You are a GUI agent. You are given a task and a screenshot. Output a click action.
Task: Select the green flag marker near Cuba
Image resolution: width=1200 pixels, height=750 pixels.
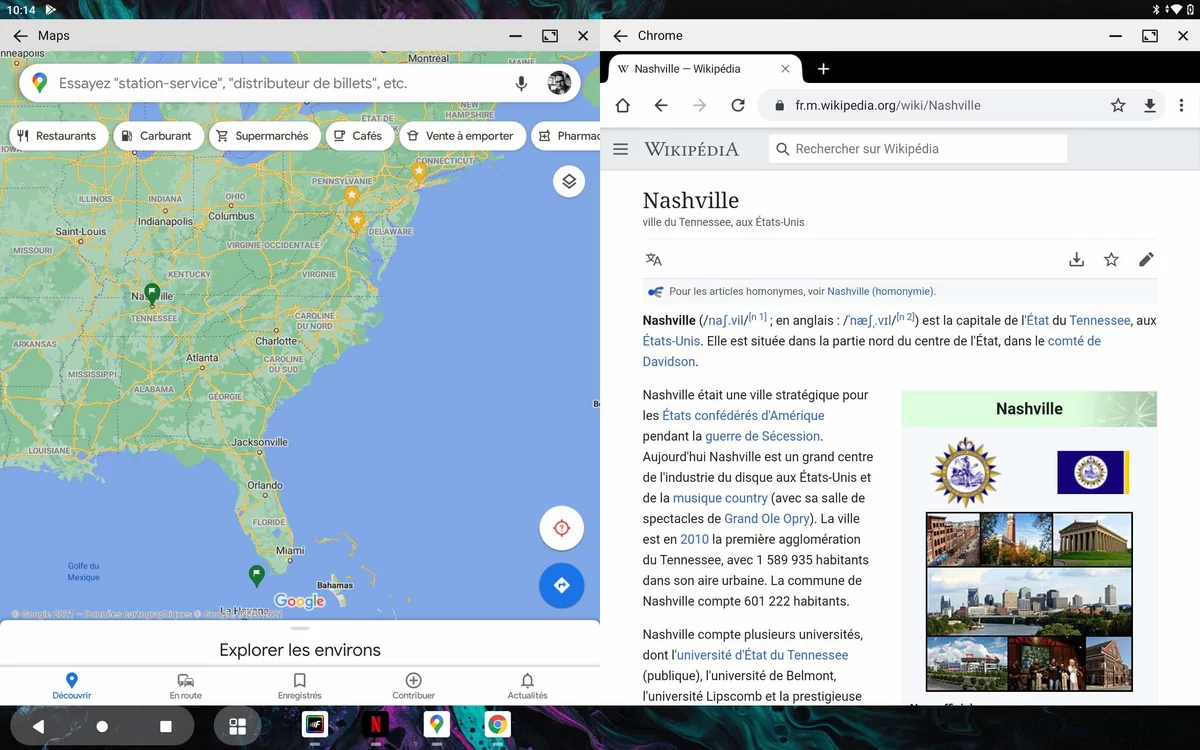[x=257, y=575]
